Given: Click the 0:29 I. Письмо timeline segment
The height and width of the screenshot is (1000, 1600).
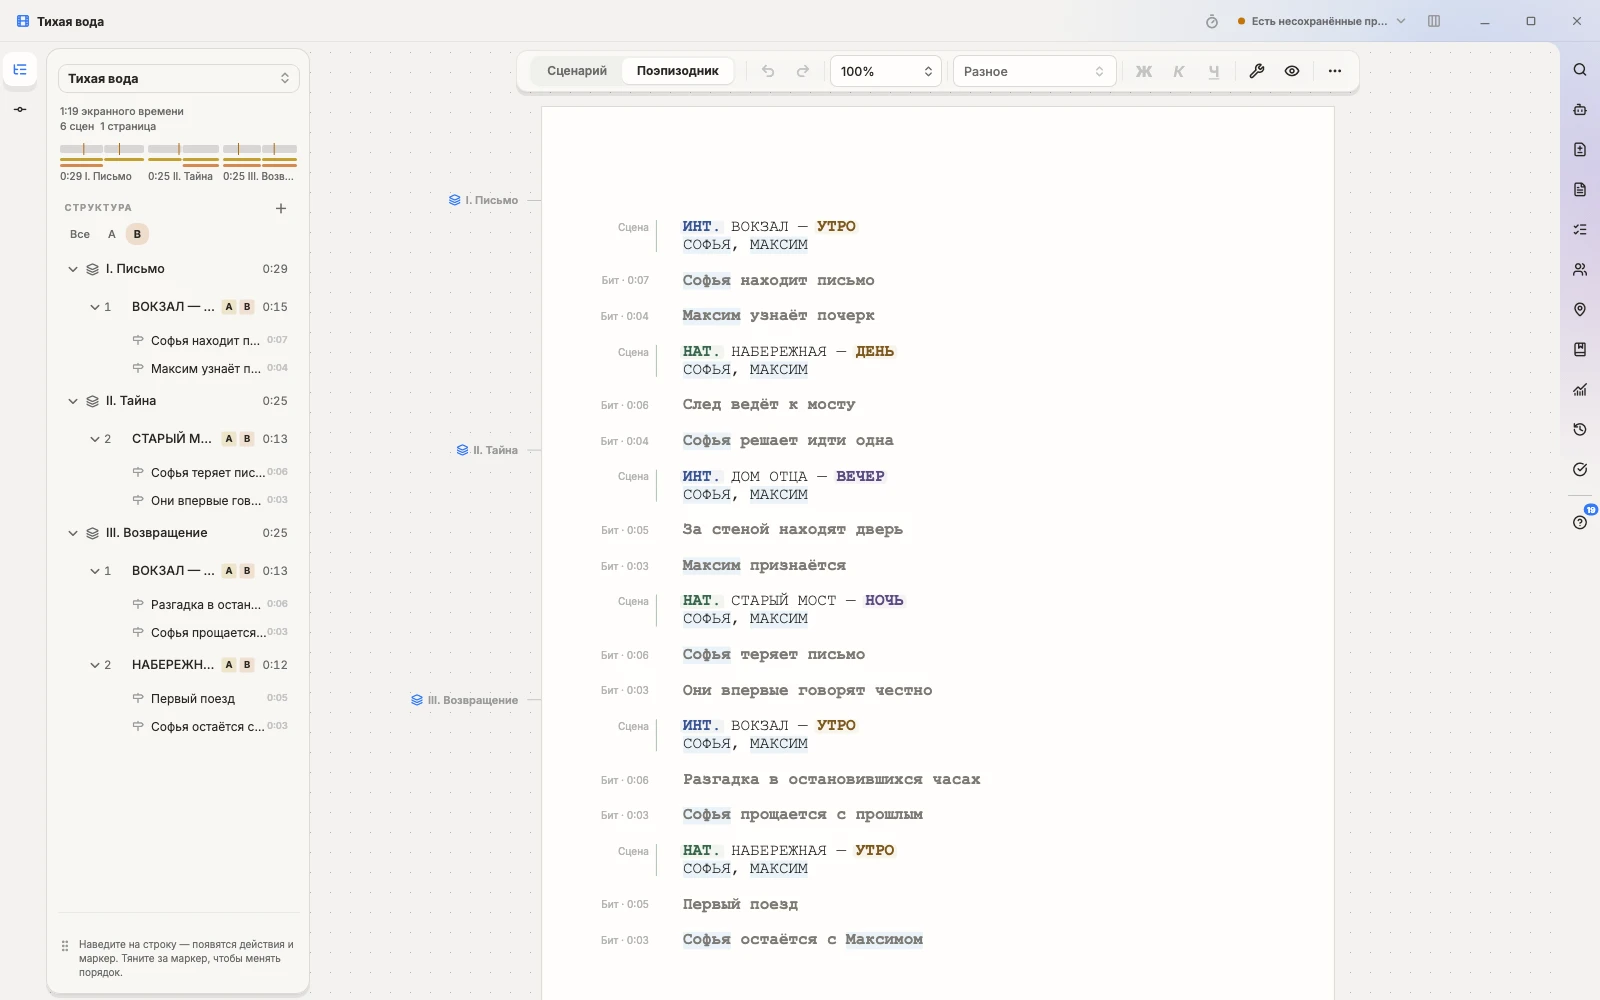Looking at the screenshot, I should pyautogui.click(x=101, y=162).
